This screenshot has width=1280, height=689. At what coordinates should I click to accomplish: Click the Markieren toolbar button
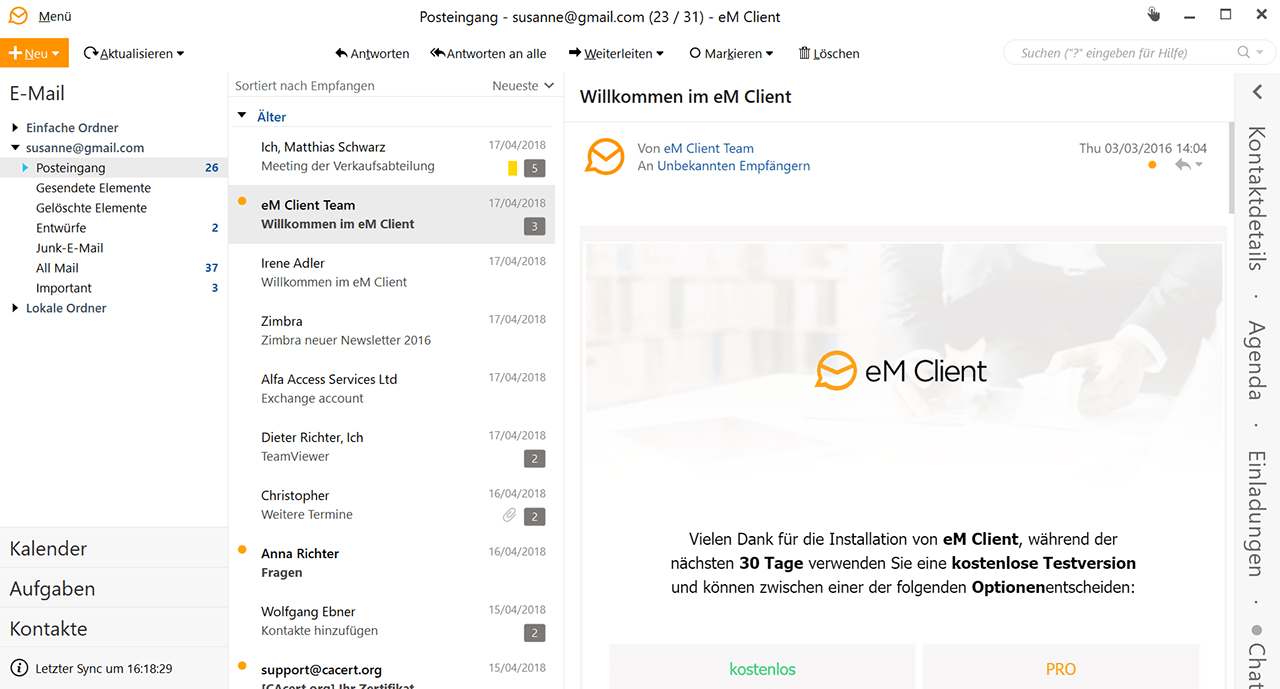(x=726, y=54)
